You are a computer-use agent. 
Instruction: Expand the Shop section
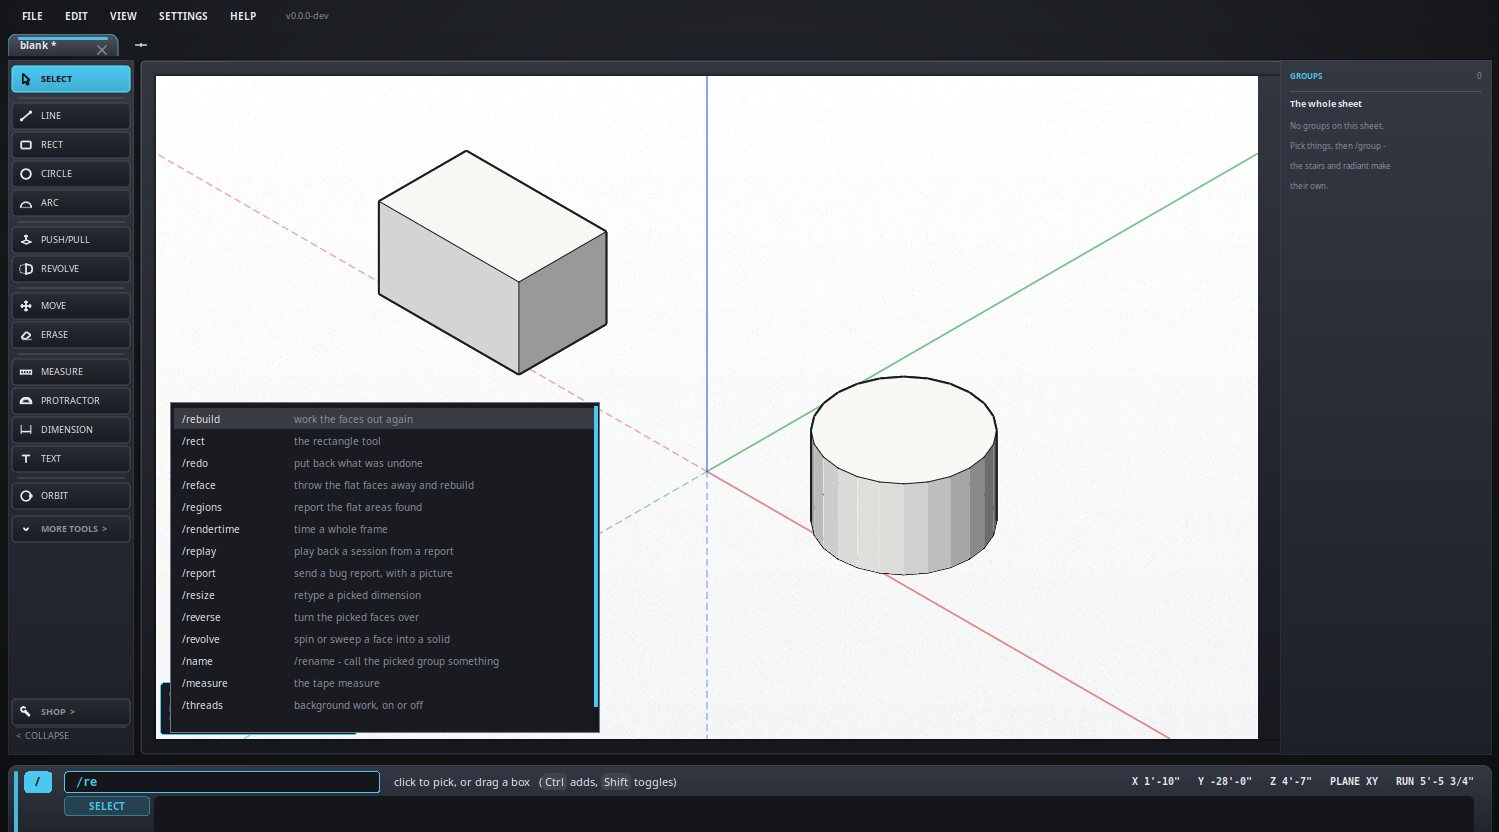pyautogui.click(x=71, y=712)
